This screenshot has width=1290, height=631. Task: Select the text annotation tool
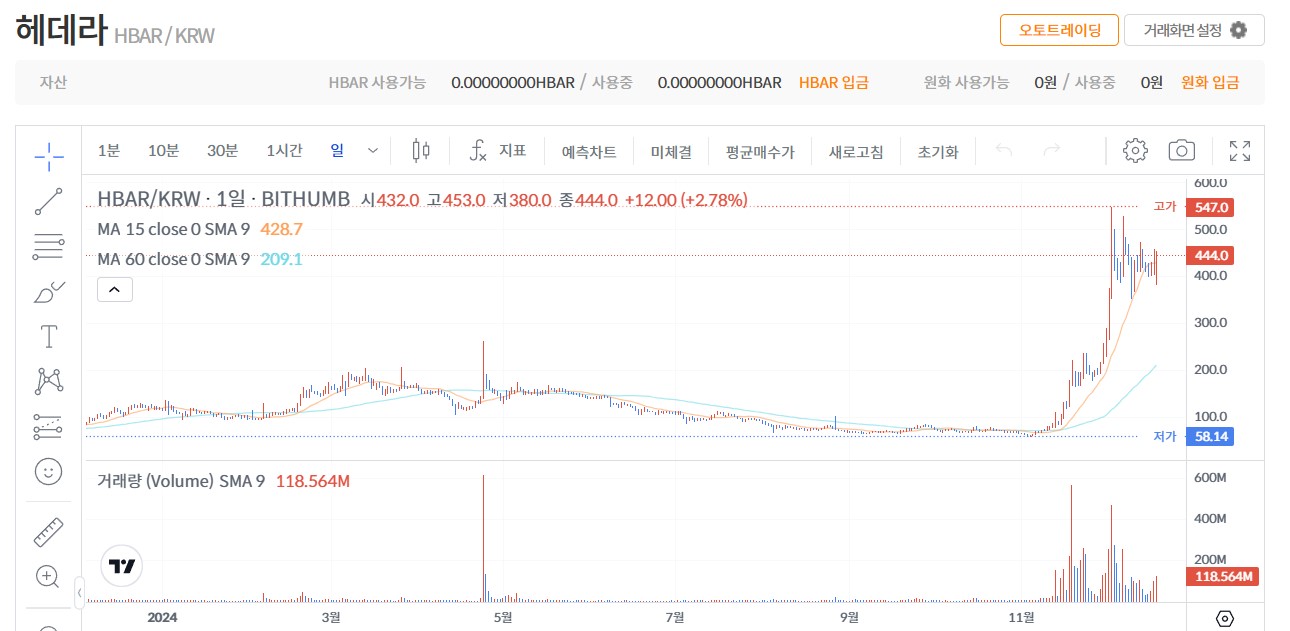pyautogui.click(x=49, y=336)
